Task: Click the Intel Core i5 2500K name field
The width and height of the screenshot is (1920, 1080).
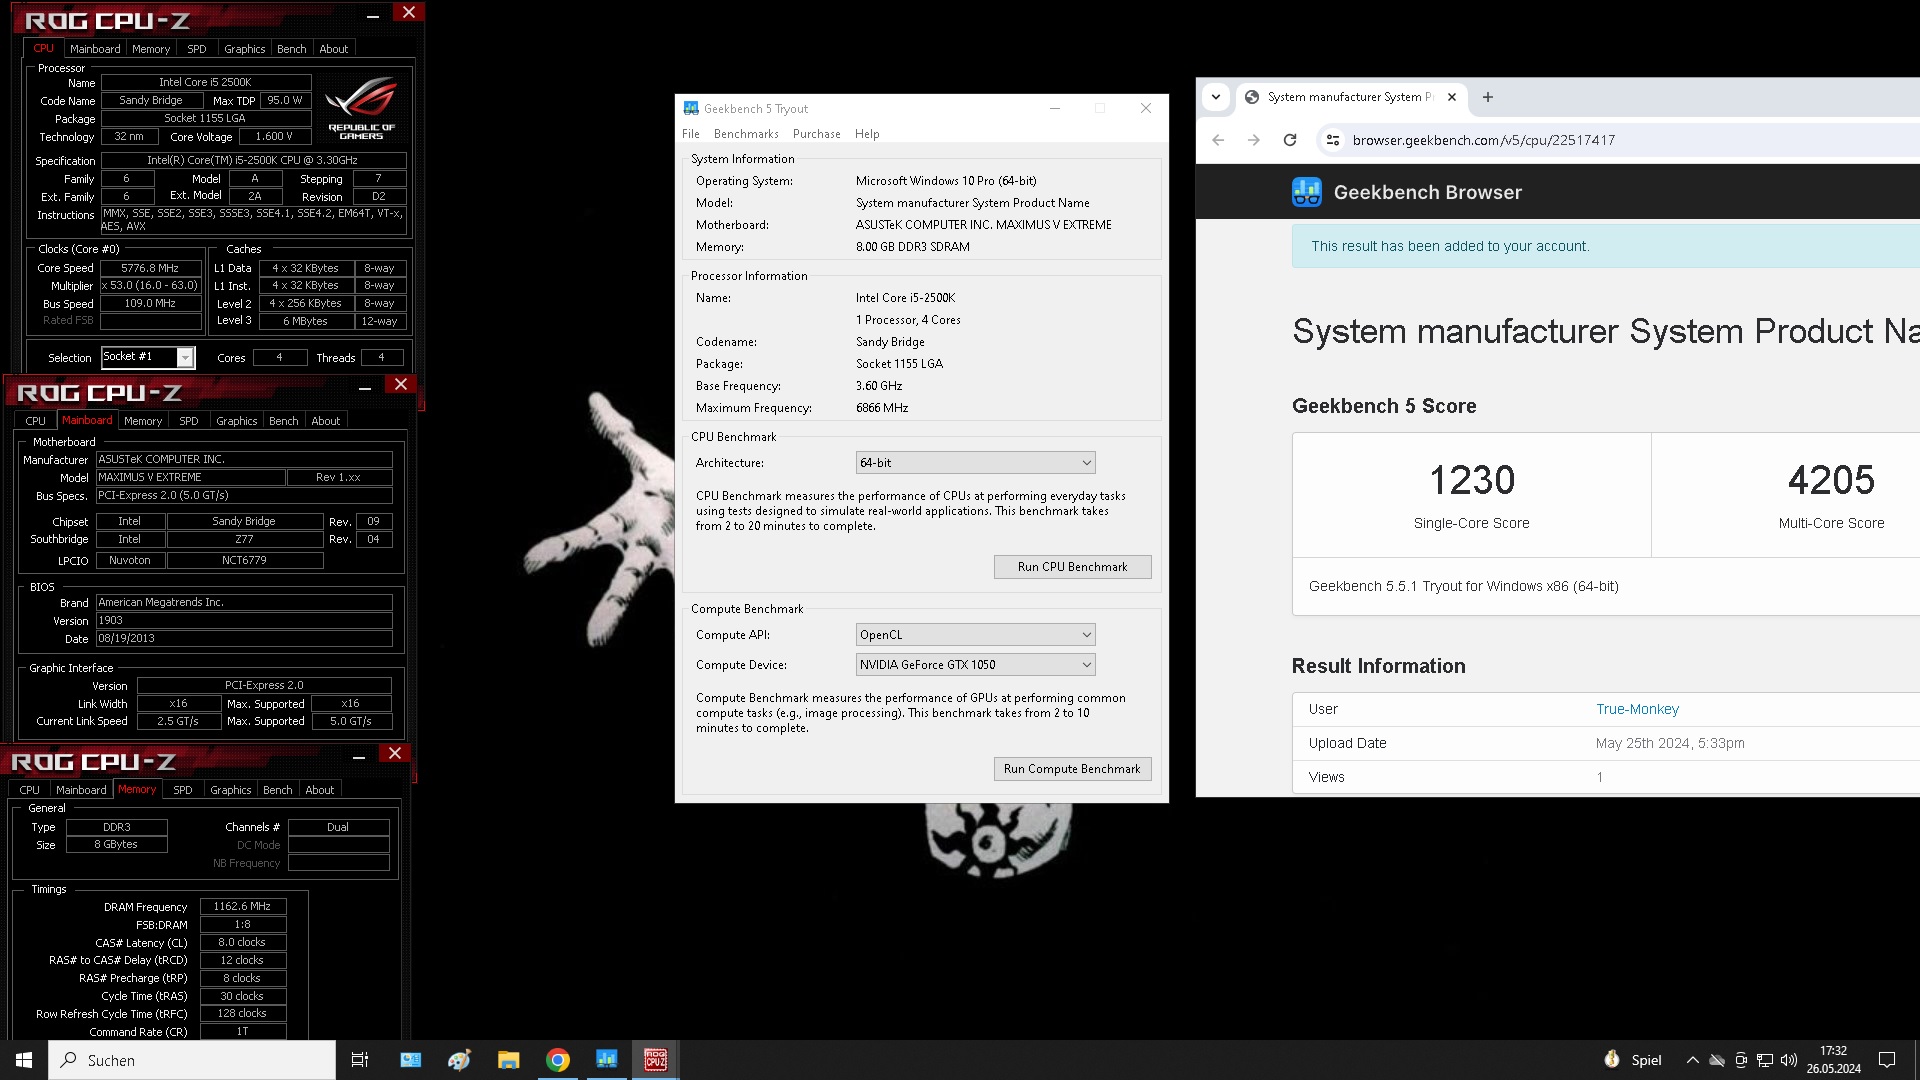Action: (205, 82)
